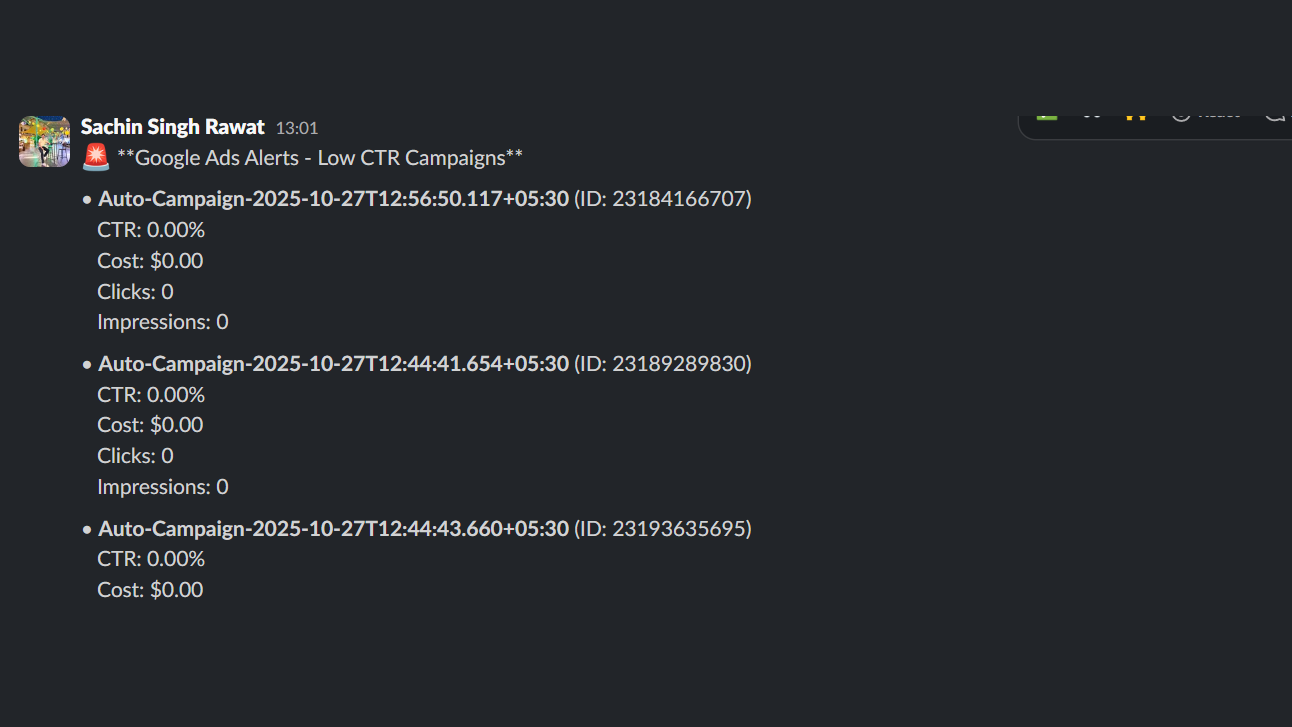
Task: React with the eyes emoji quick reaction
Action: tap(1093, 115)
